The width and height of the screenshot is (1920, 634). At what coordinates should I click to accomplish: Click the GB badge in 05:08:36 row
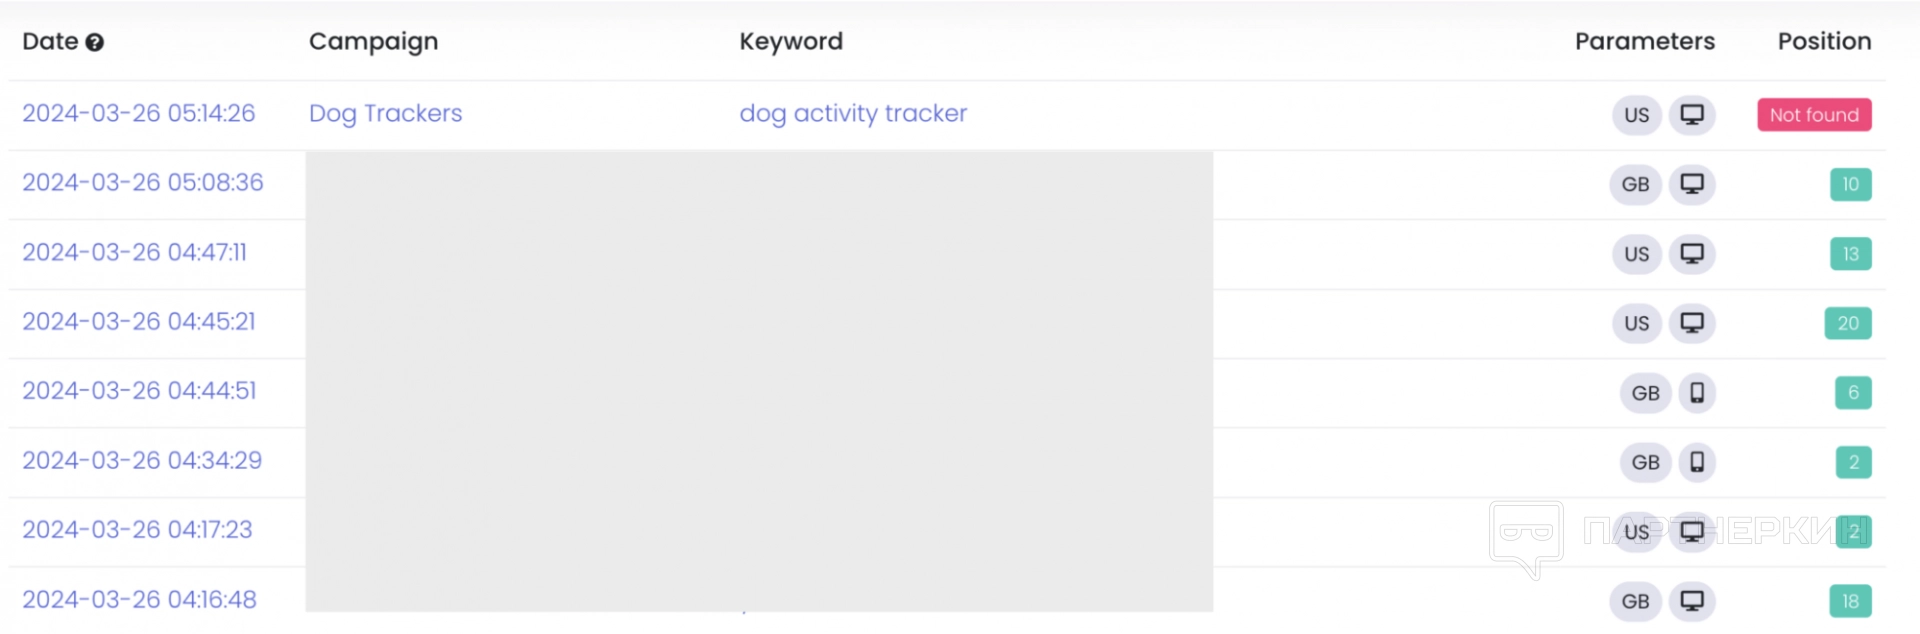click(1635, 184)
